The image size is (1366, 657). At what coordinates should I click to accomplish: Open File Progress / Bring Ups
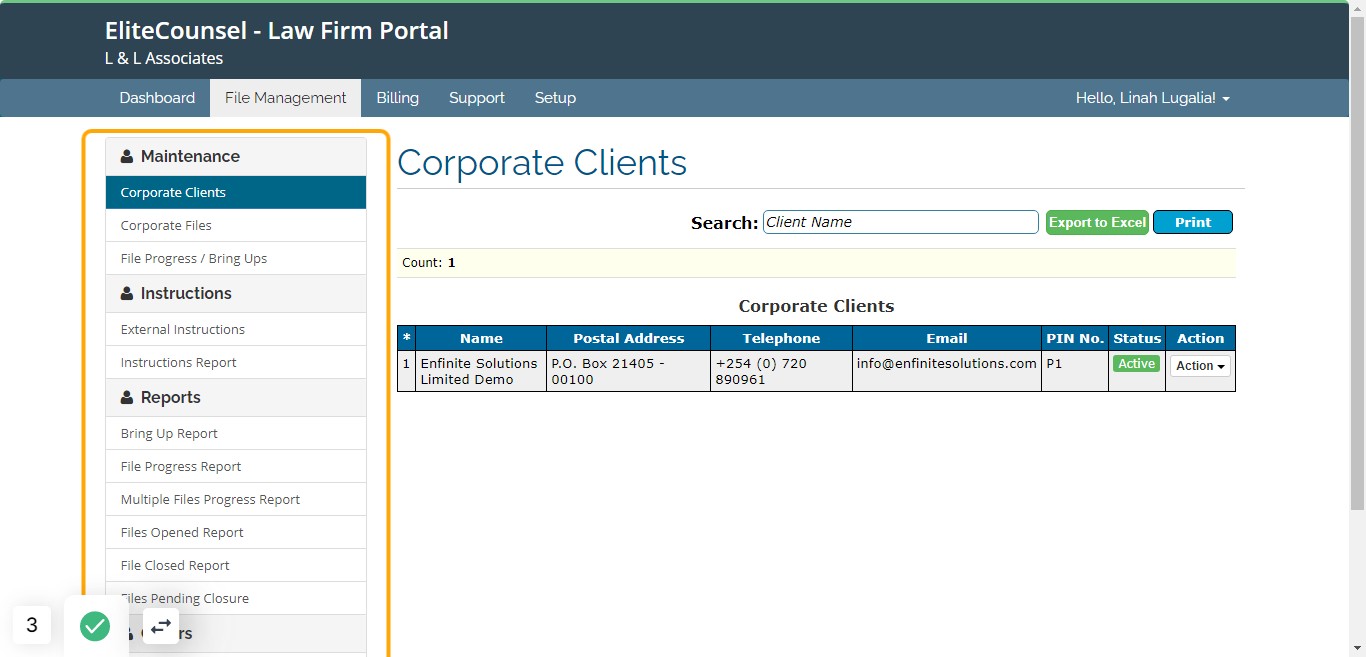(236, 258)
